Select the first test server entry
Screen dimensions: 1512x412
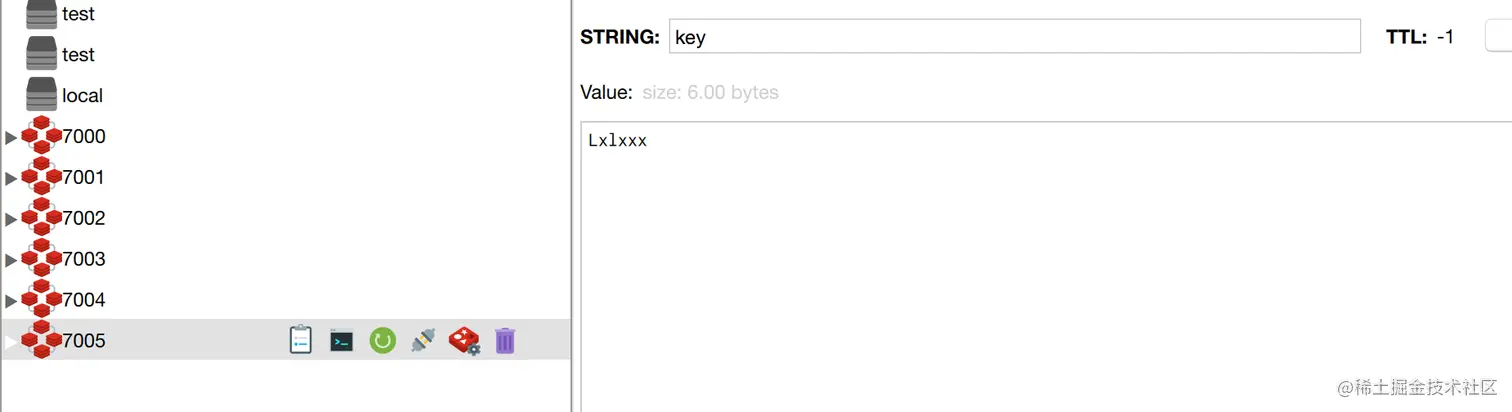[78, 14]
